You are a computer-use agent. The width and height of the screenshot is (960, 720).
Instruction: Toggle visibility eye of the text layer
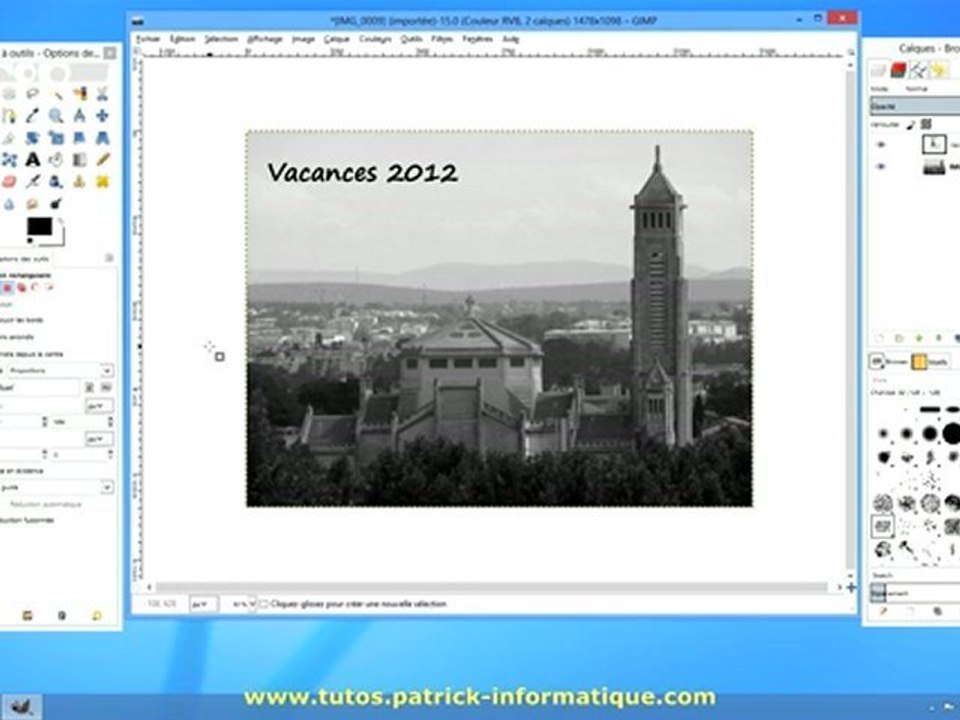tap(881, 145)
